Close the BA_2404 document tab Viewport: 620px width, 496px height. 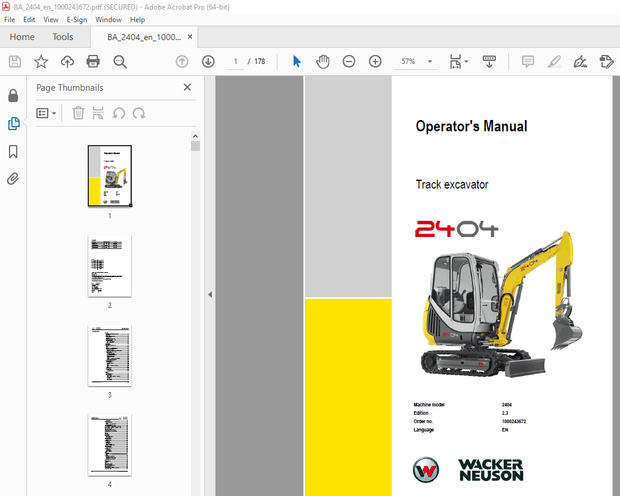[190, 37]
